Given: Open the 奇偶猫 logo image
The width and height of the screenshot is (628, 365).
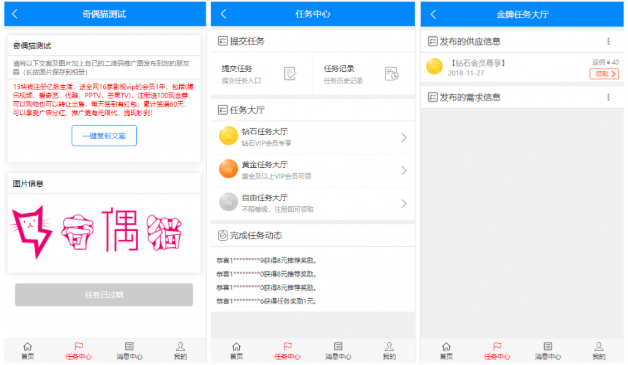Looking at the screenshot, I should click(x=97, y=232).
